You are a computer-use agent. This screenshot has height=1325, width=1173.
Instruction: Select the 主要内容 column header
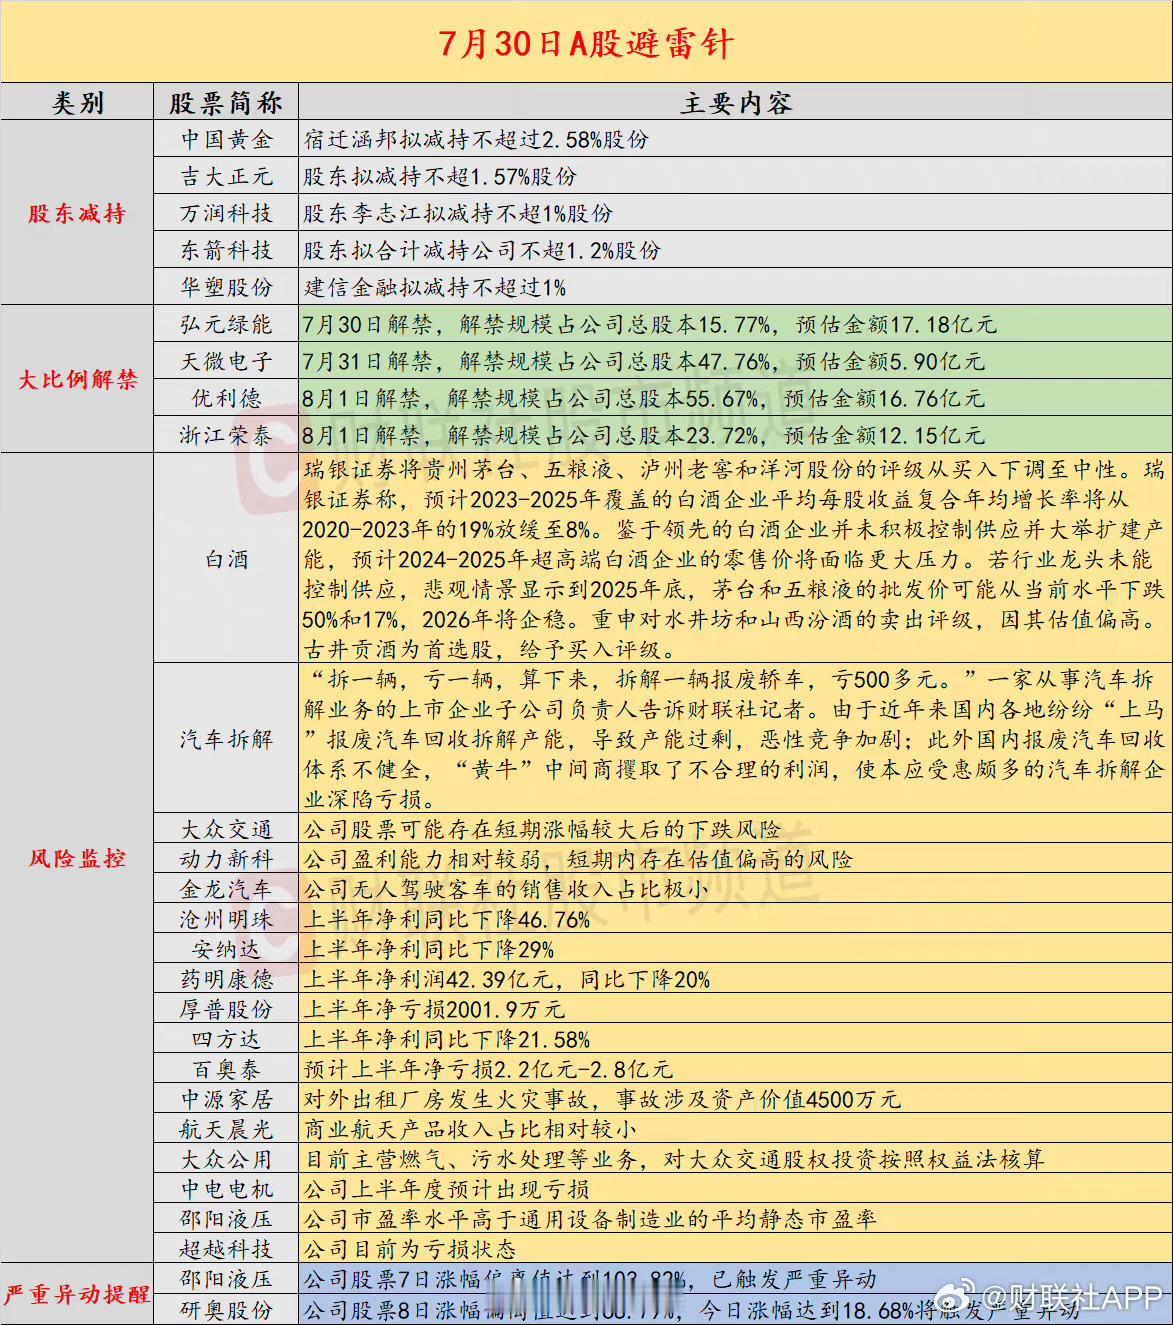point(736,103)
